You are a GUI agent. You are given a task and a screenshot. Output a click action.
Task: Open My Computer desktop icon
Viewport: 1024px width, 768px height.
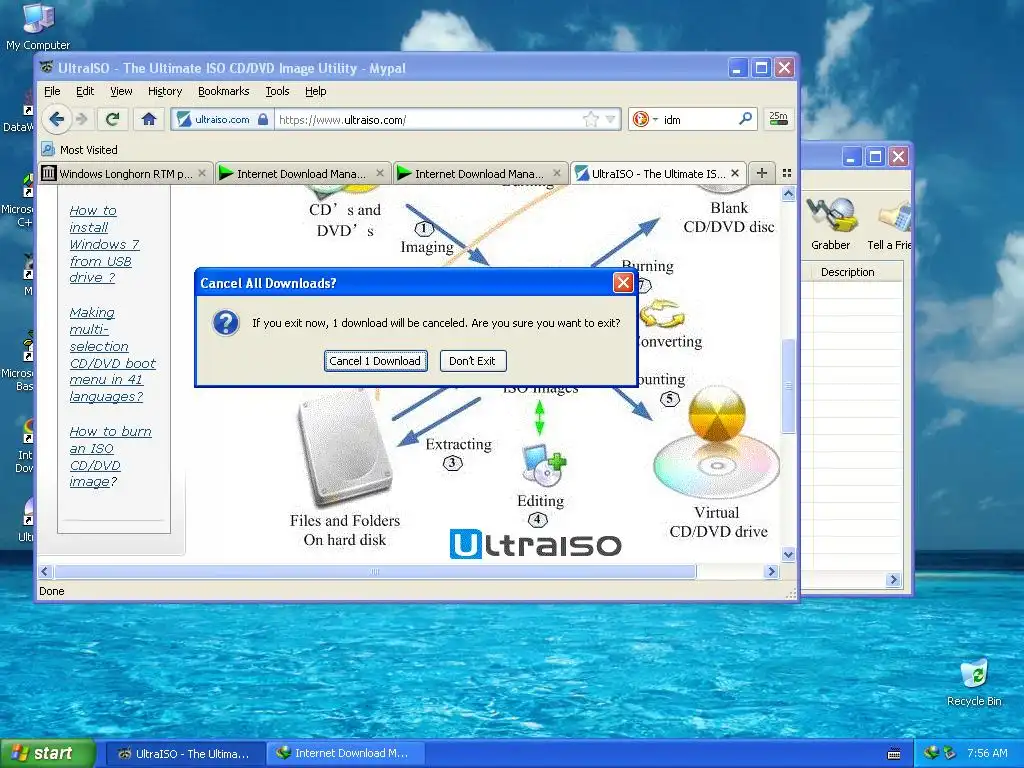click(x=38, y=26)
